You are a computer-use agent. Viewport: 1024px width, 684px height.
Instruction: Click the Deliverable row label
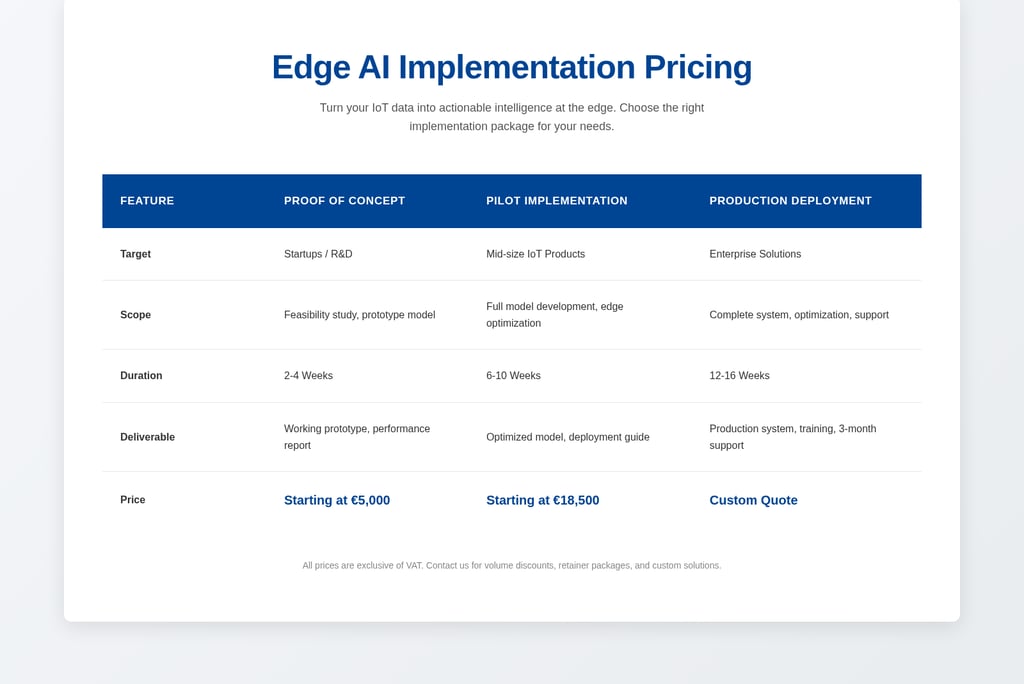(147, 437)
